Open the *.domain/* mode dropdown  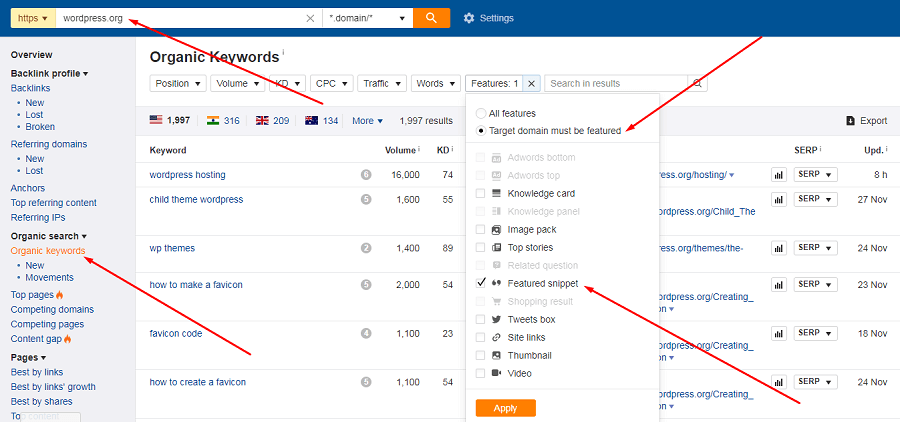coord(367,18)
